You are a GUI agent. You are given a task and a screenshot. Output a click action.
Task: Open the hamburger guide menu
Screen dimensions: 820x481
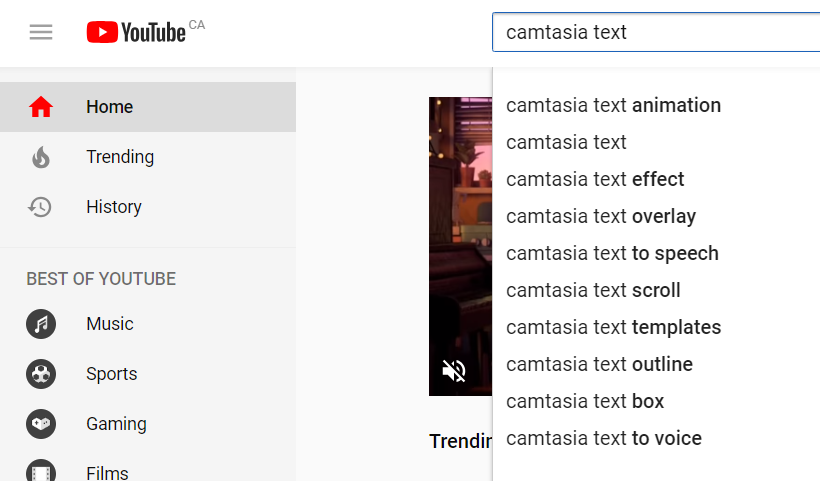tap(41, 32)
